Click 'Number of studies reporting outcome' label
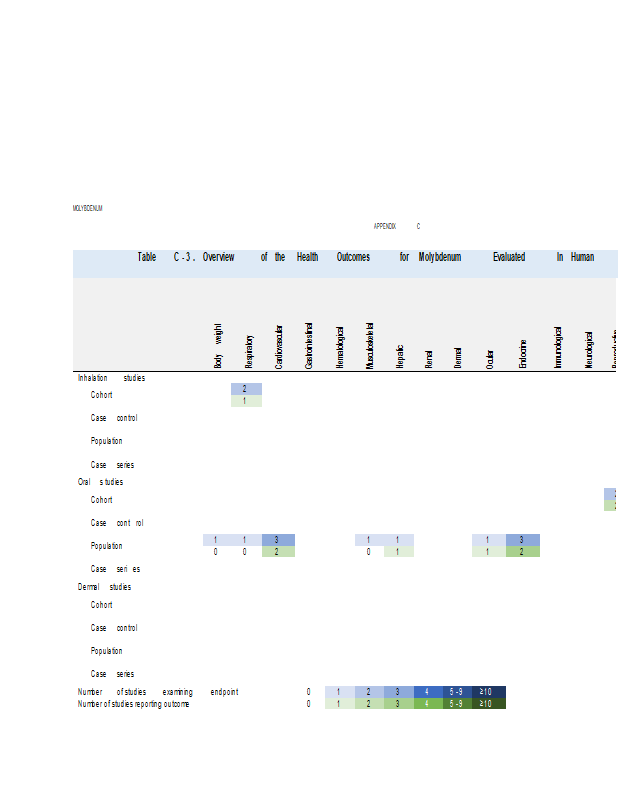This screenshot has width=618, height=800. click(133, 704)
